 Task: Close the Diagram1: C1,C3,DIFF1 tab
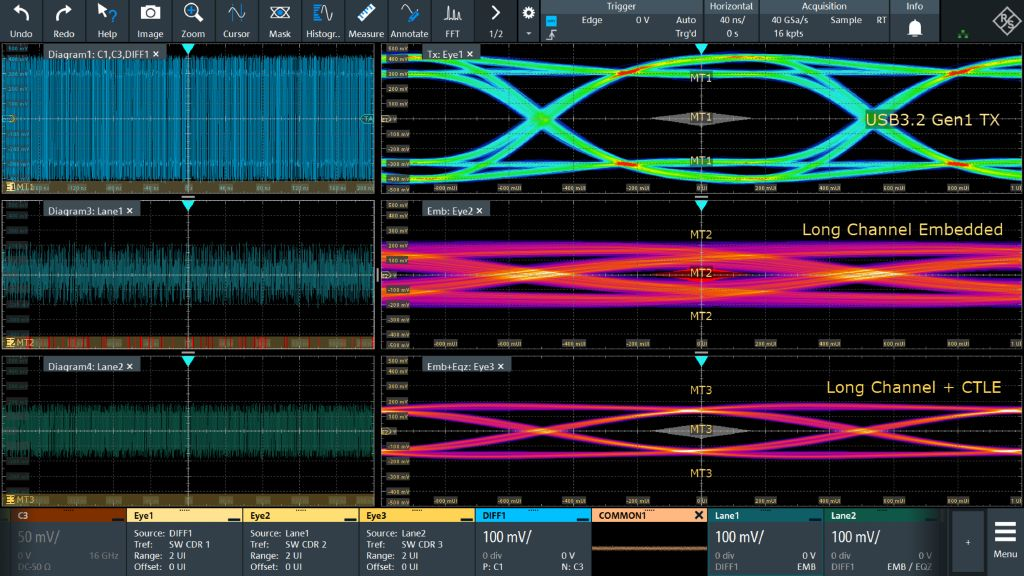click(x=156, y=54)
